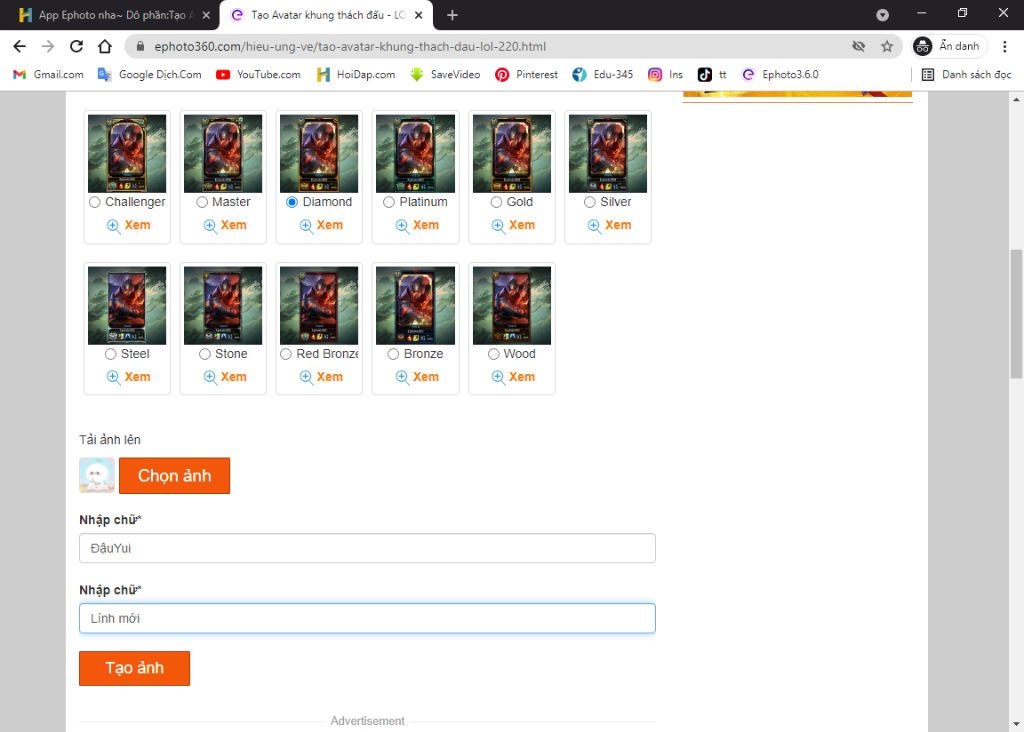Select the Red Bronze radio option
This screenshot has height=732, width=1024.
coord(285,354)
